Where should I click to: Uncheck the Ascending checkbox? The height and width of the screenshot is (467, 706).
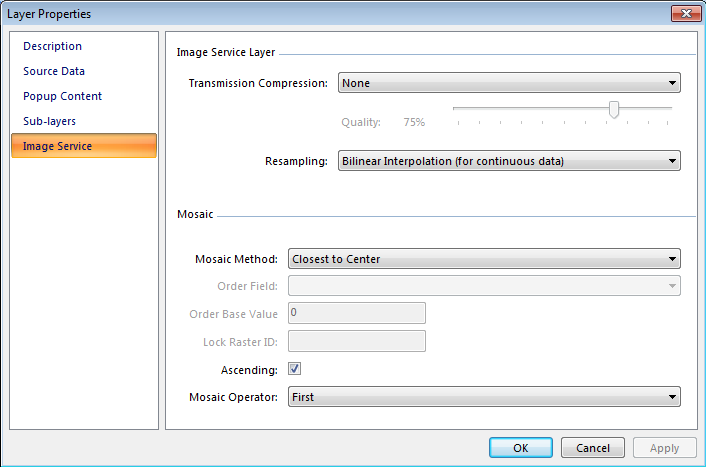point(295,369)
